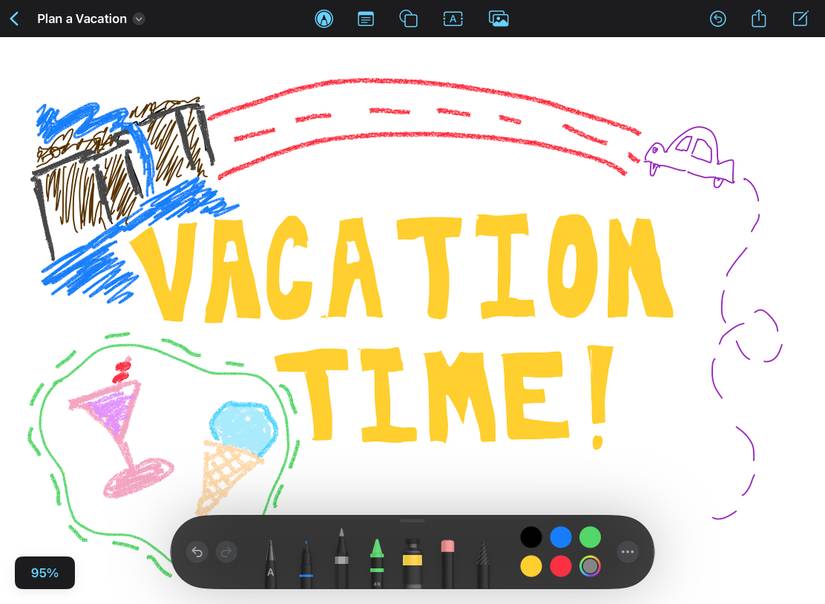The width and height of the screenshot is (825, 604).
Task: Open the custom color picker wheel
Action: tap(591, 566)
